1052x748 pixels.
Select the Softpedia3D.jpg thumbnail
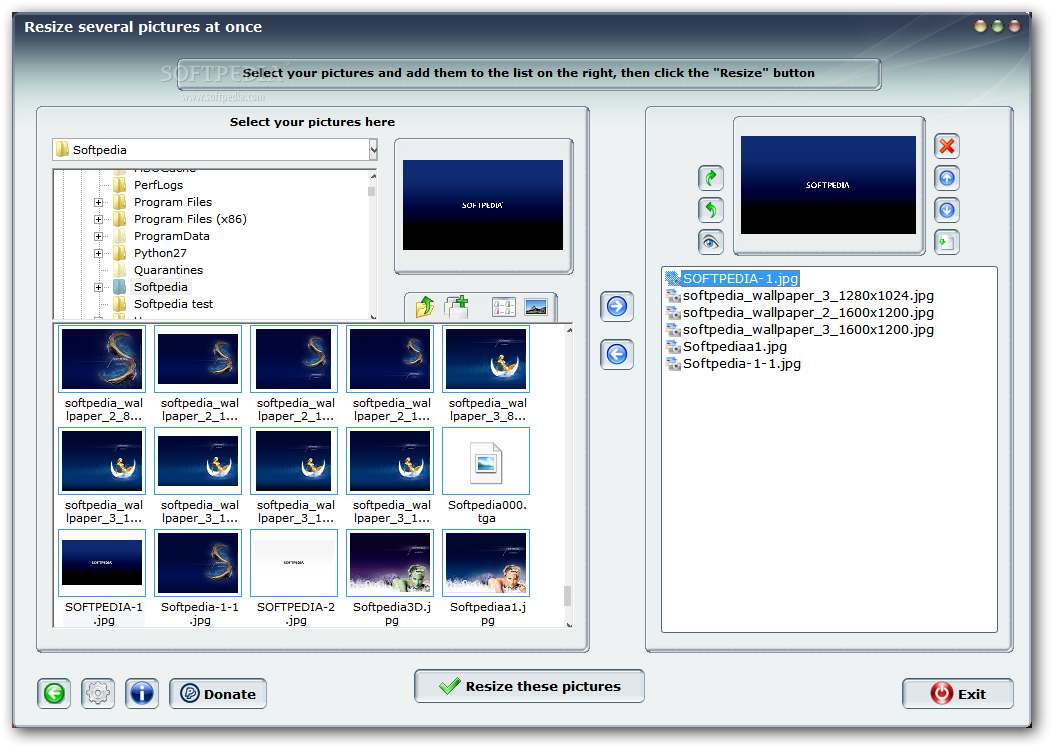point(390,563)
